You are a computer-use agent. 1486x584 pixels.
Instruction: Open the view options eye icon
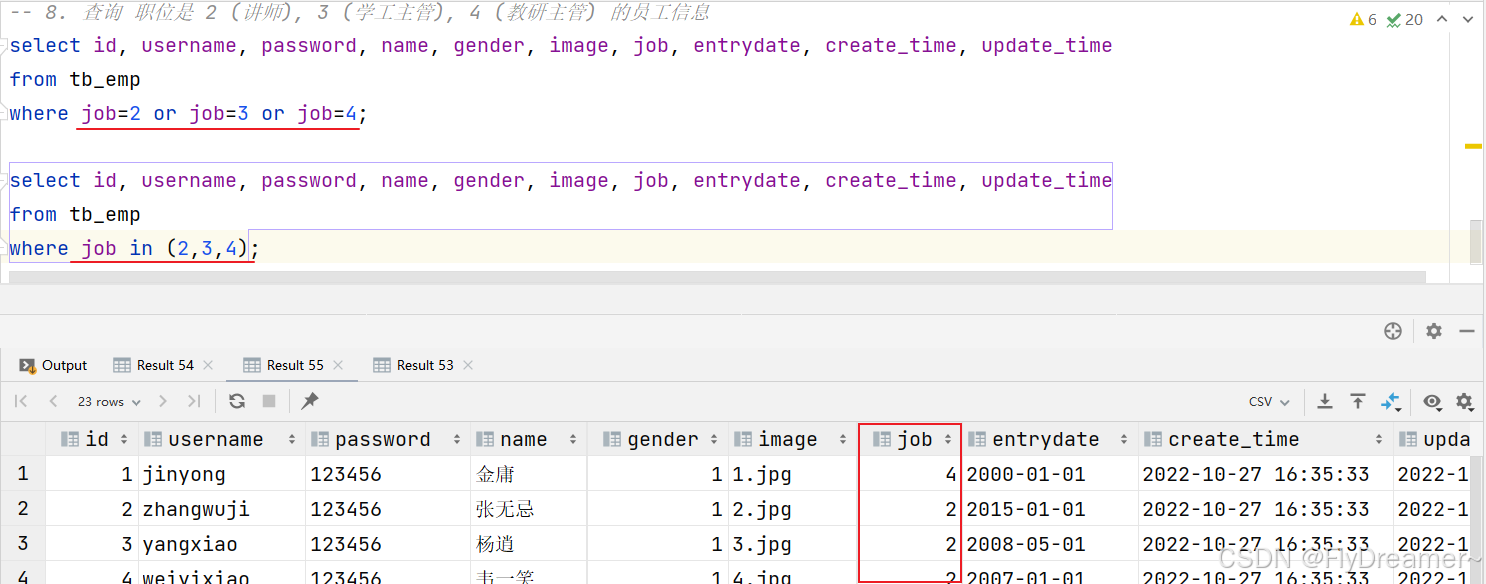tap(1432, 402)
